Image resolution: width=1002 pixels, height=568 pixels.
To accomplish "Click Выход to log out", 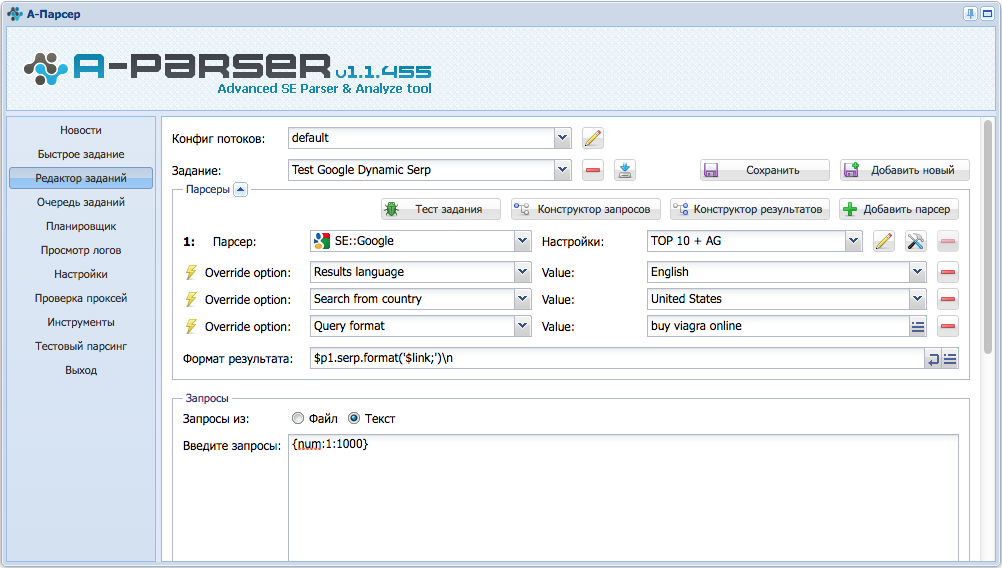I will tap(81, 370).
